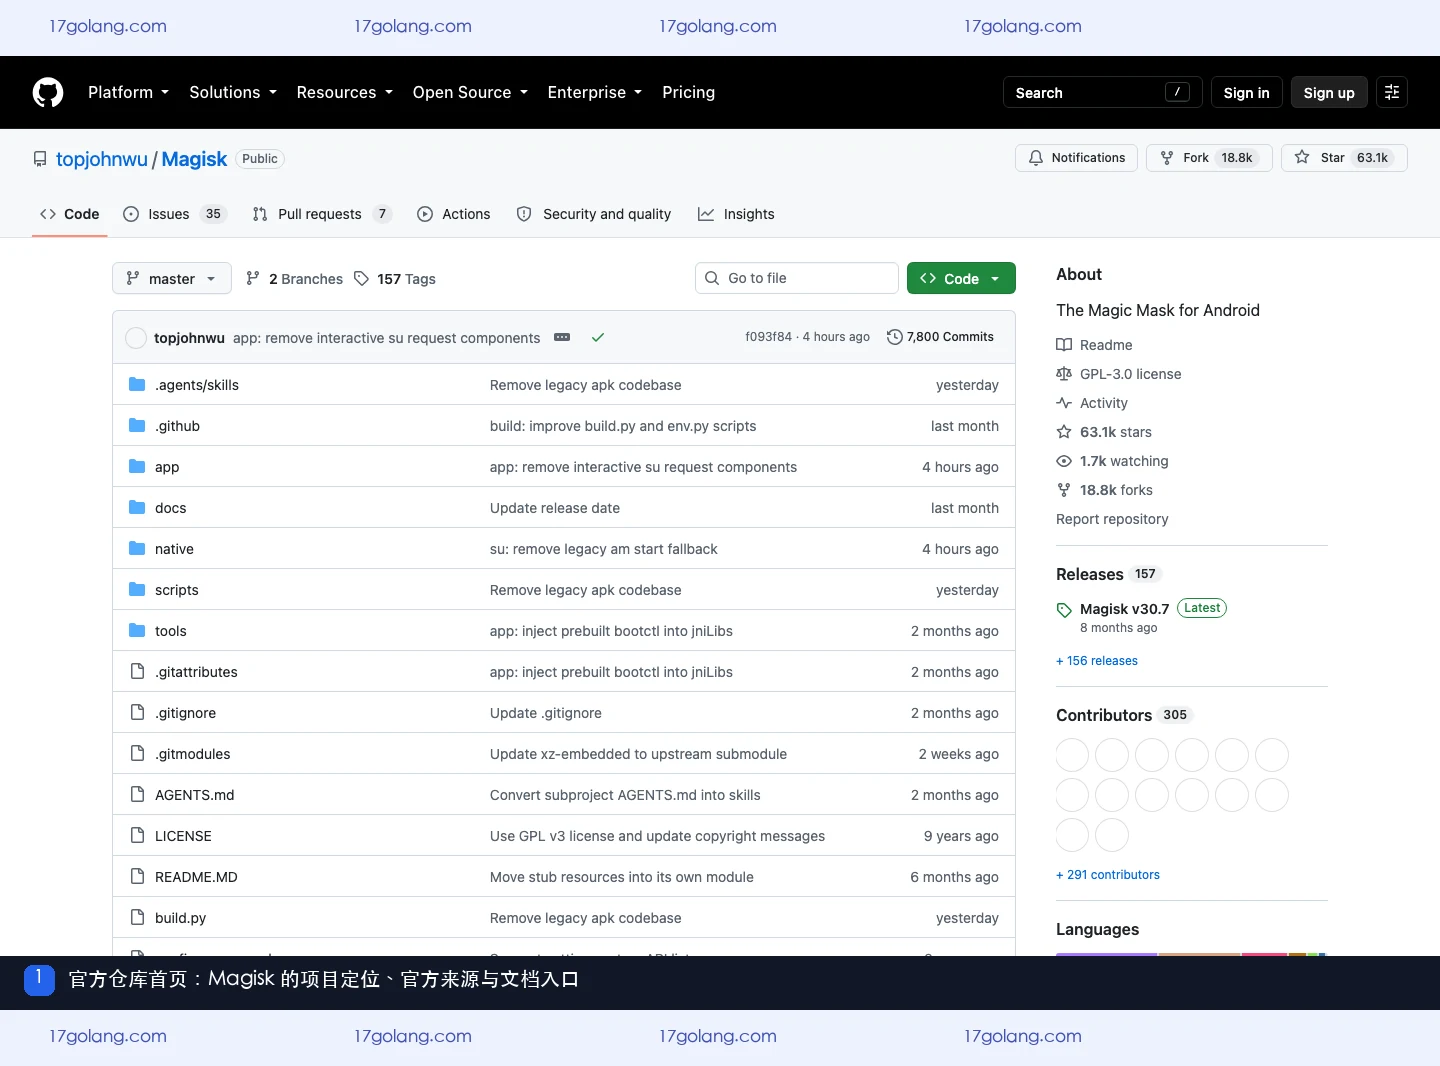Open the master branch dropdown
Screen dimensions: 1440x1066
(172, 279)
